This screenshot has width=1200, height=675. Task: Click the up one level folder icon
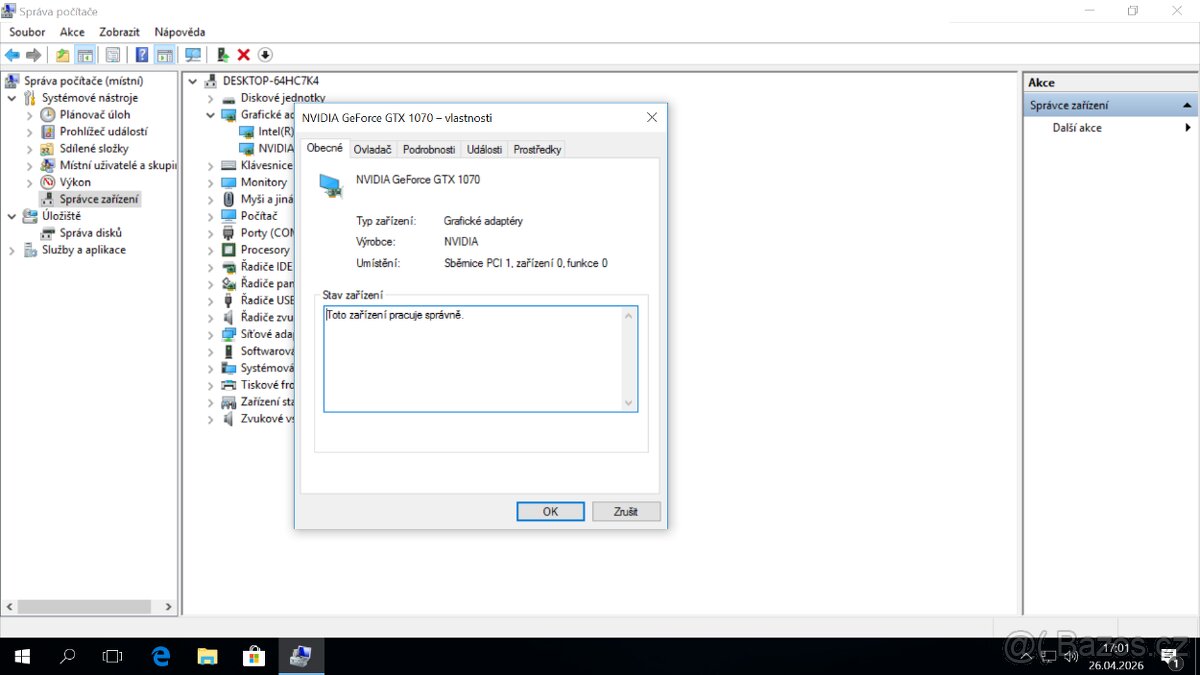pos(63,55)
